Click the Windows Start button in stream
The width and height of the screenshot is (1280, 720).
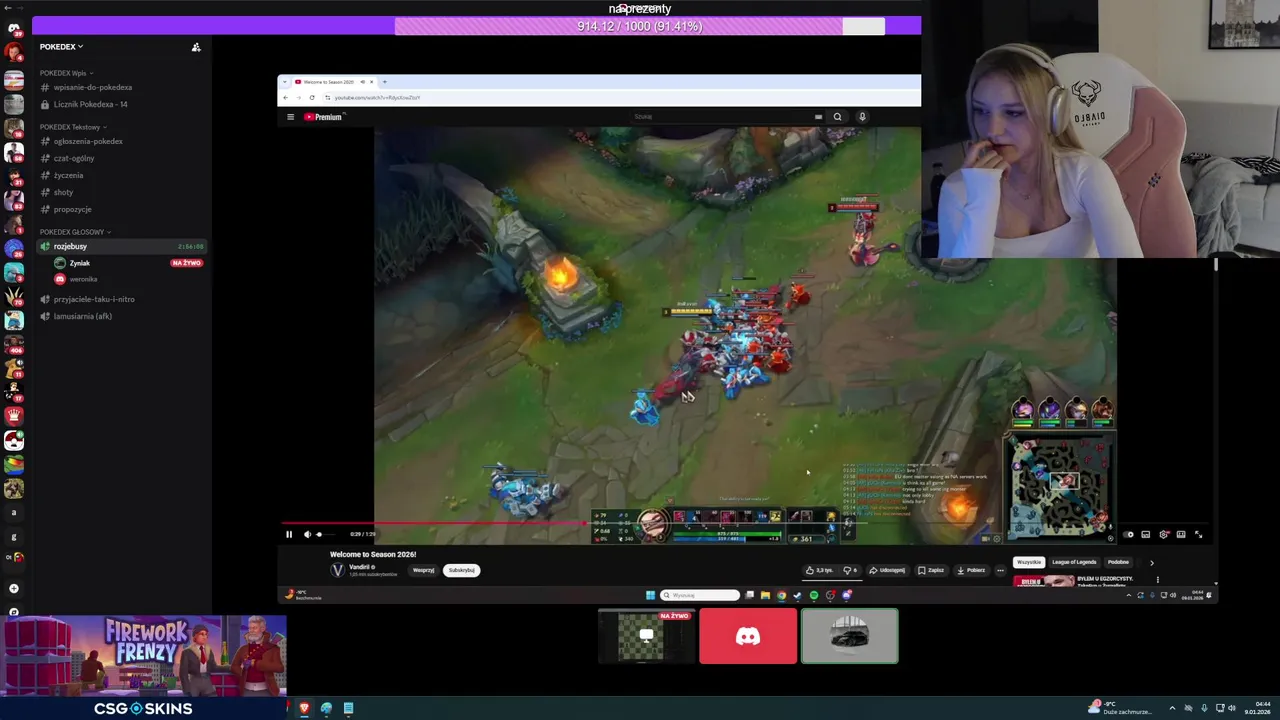650,595
